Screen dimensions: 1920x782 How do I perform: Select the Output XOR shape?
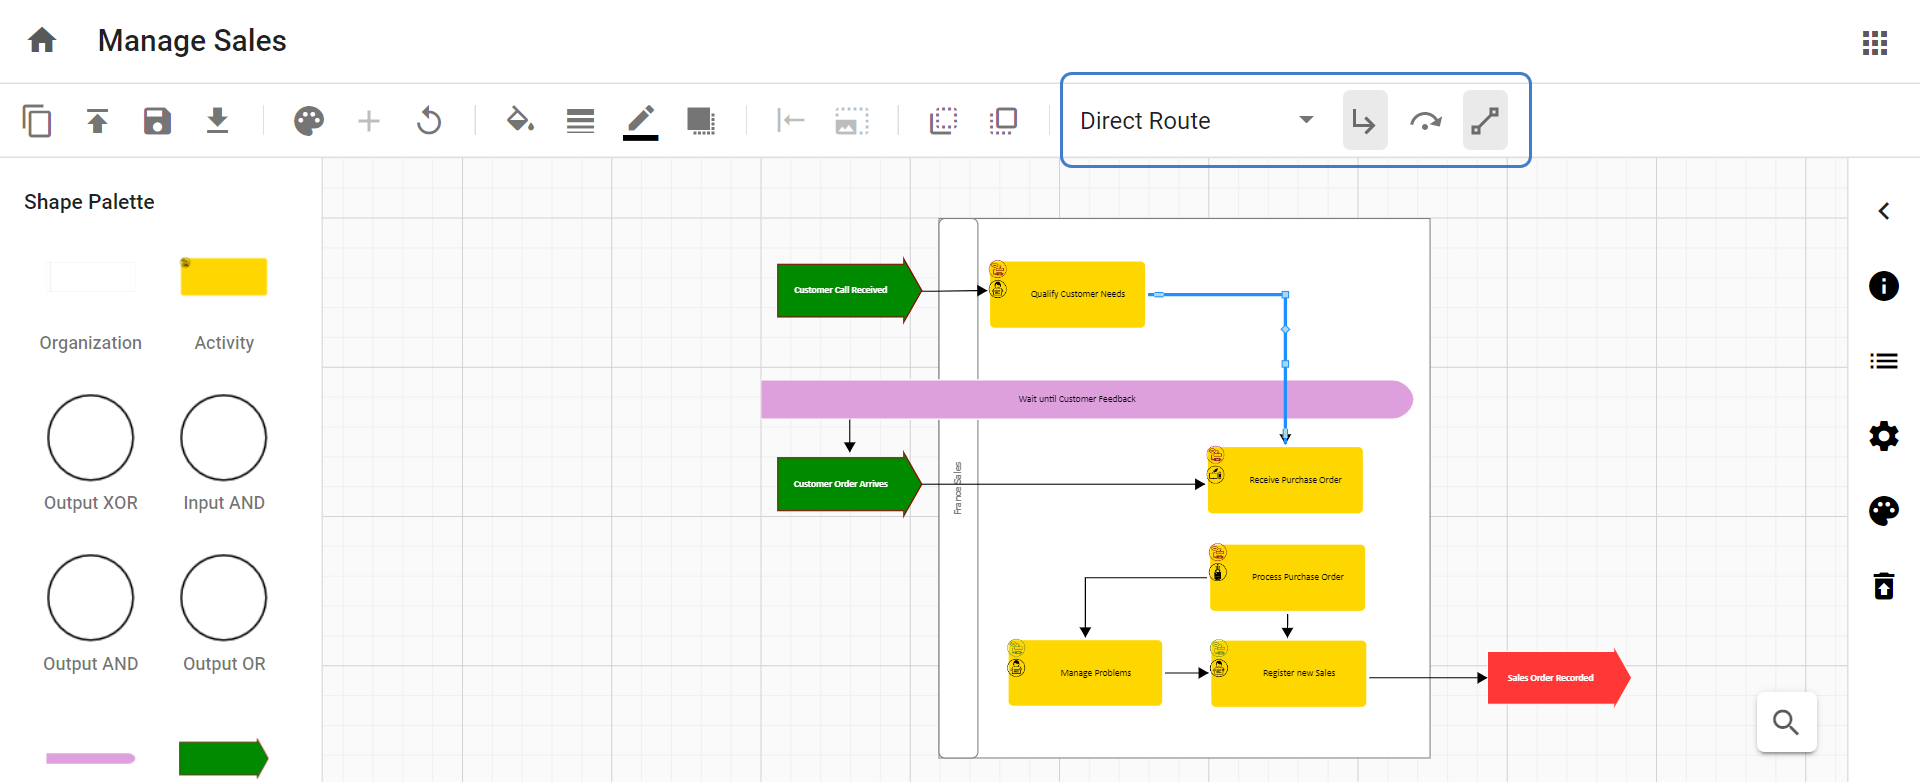pos(90,438)
